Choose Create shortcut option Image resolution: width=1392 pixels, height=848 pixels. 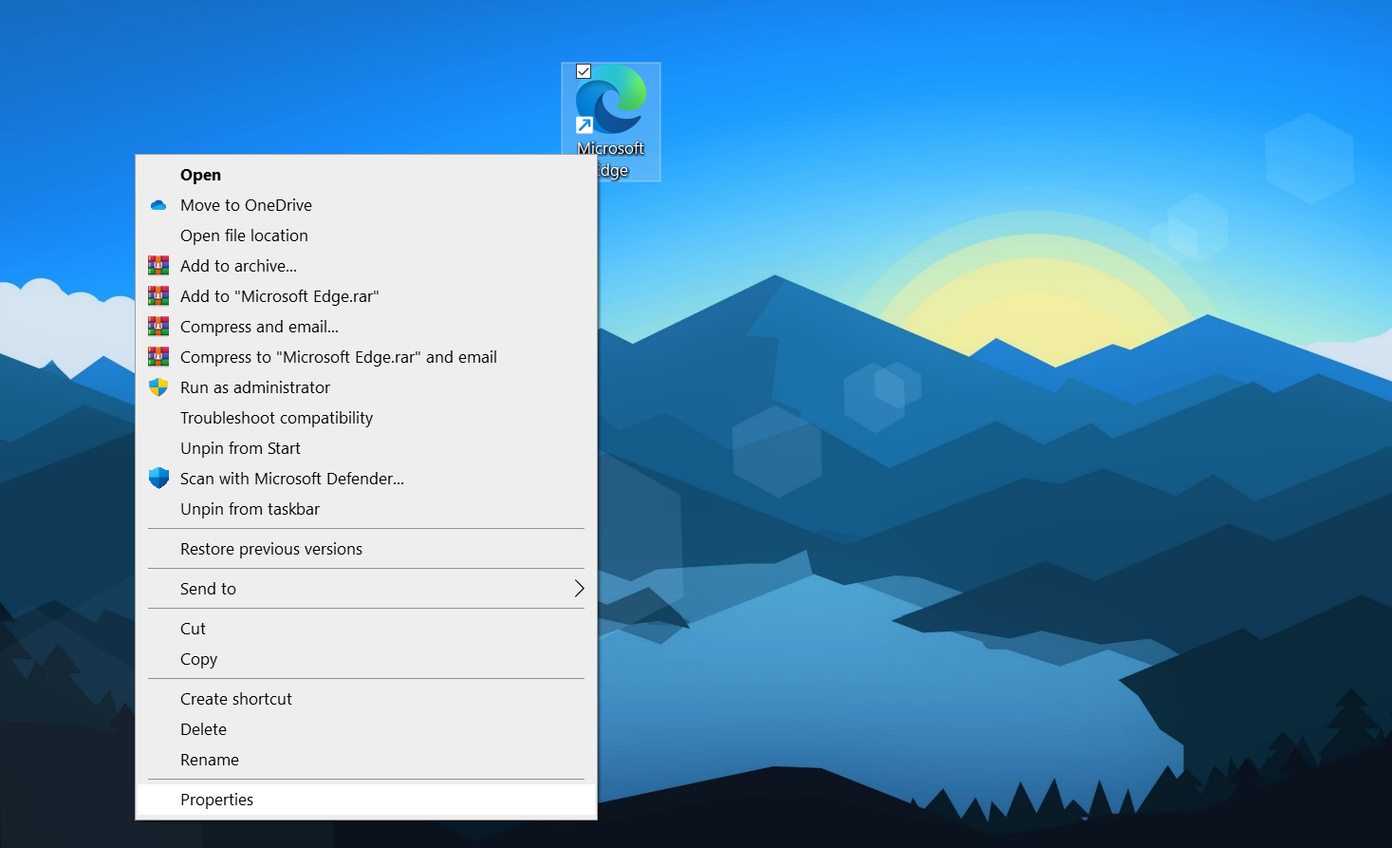pos(236,699)
